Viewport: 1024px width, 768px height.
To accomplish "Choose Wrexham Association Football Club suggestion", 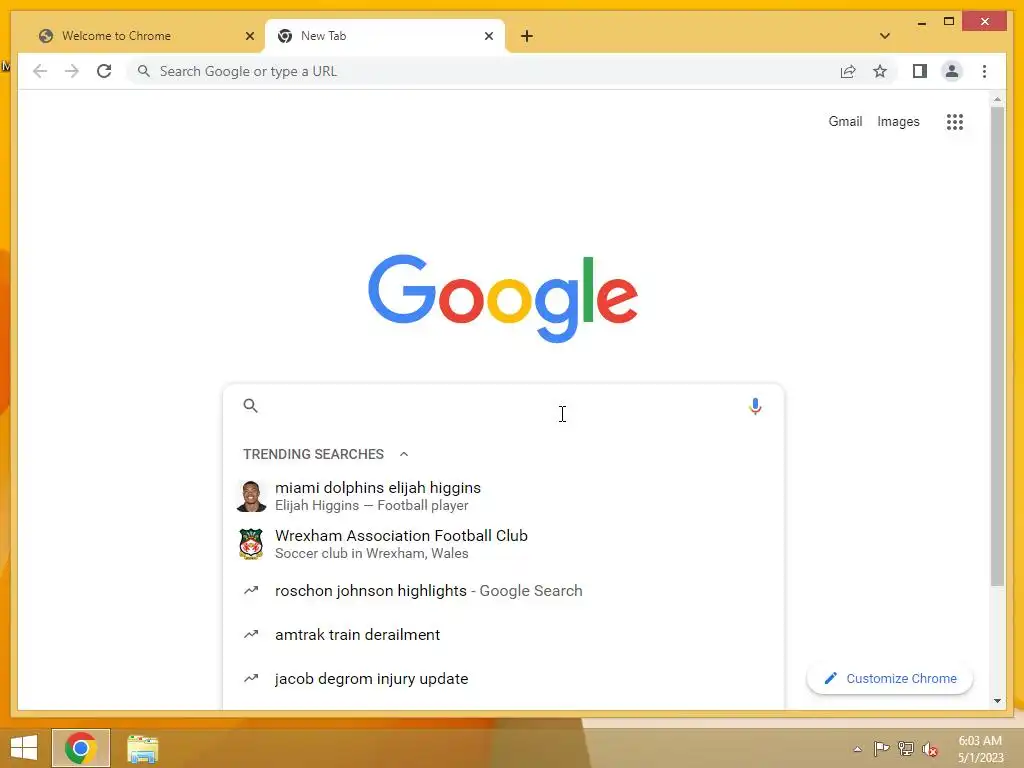I will pos(503,544).
